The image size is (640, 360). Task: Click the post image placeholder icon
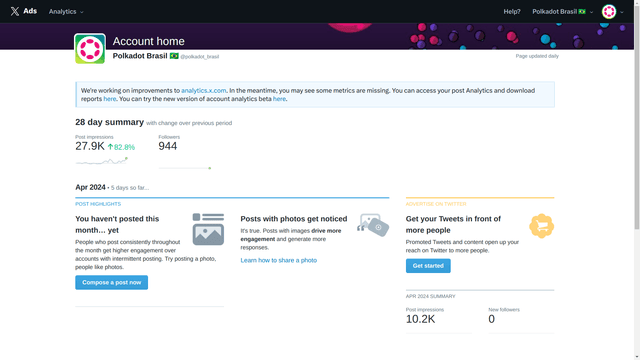coord(208,229)
